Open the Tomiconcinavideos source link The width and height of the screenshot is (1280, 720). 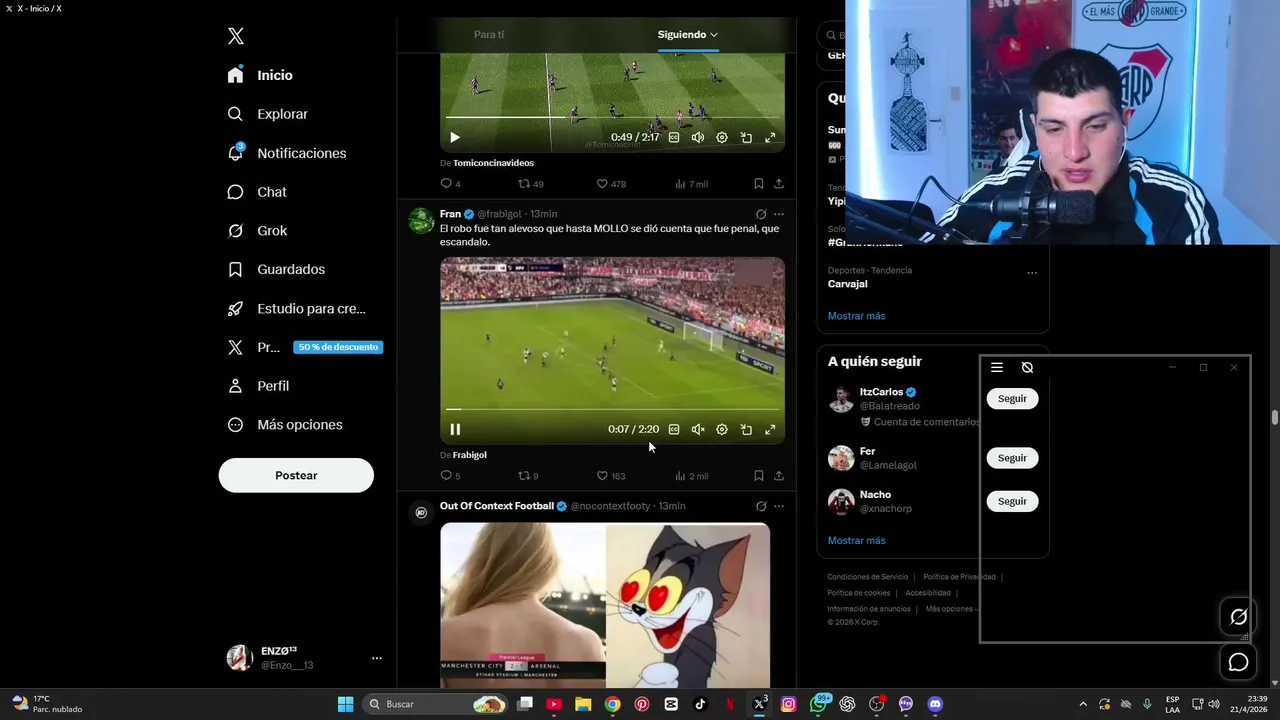[x=493, y=163]
